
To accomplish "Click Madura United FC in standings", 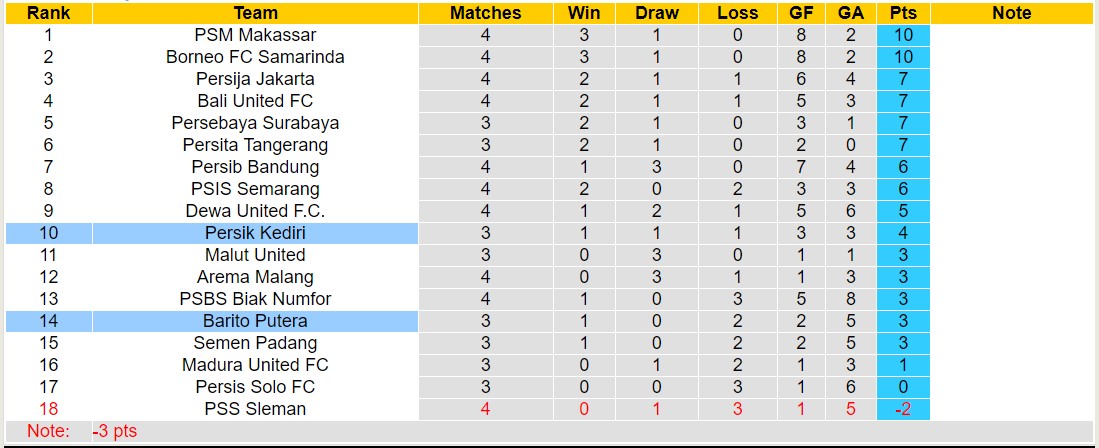I will pos(255,365).
